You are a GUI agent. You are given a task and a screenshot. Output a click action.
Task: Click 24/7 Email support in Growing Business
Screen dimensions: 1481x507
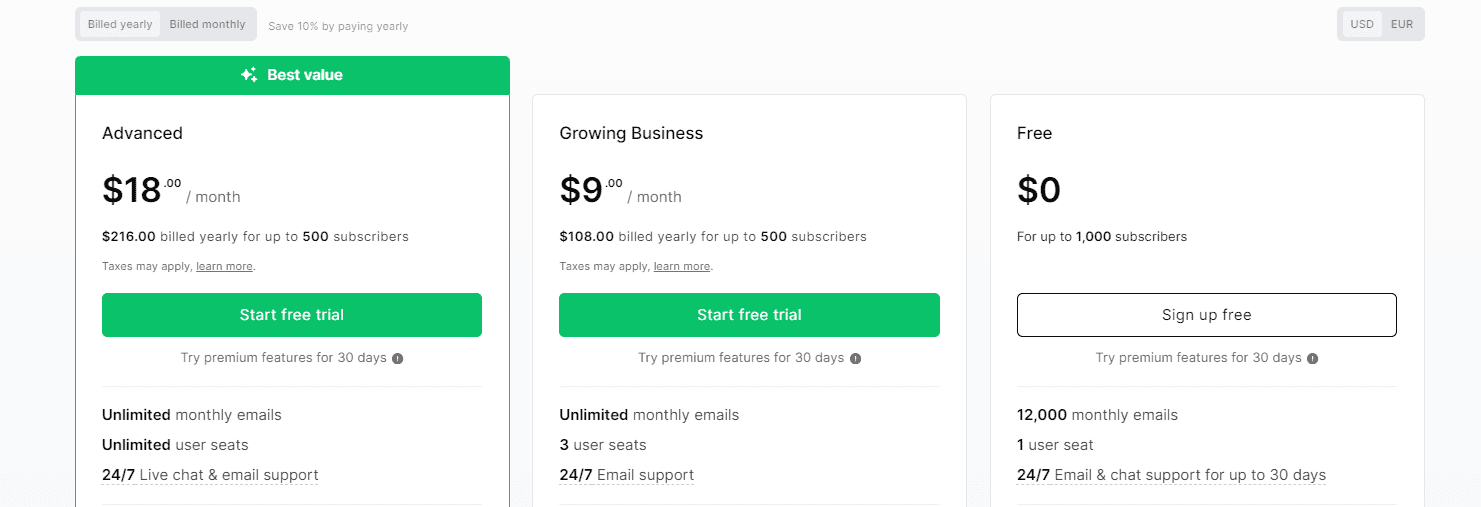pyautogui.click(x=627, y=475)
